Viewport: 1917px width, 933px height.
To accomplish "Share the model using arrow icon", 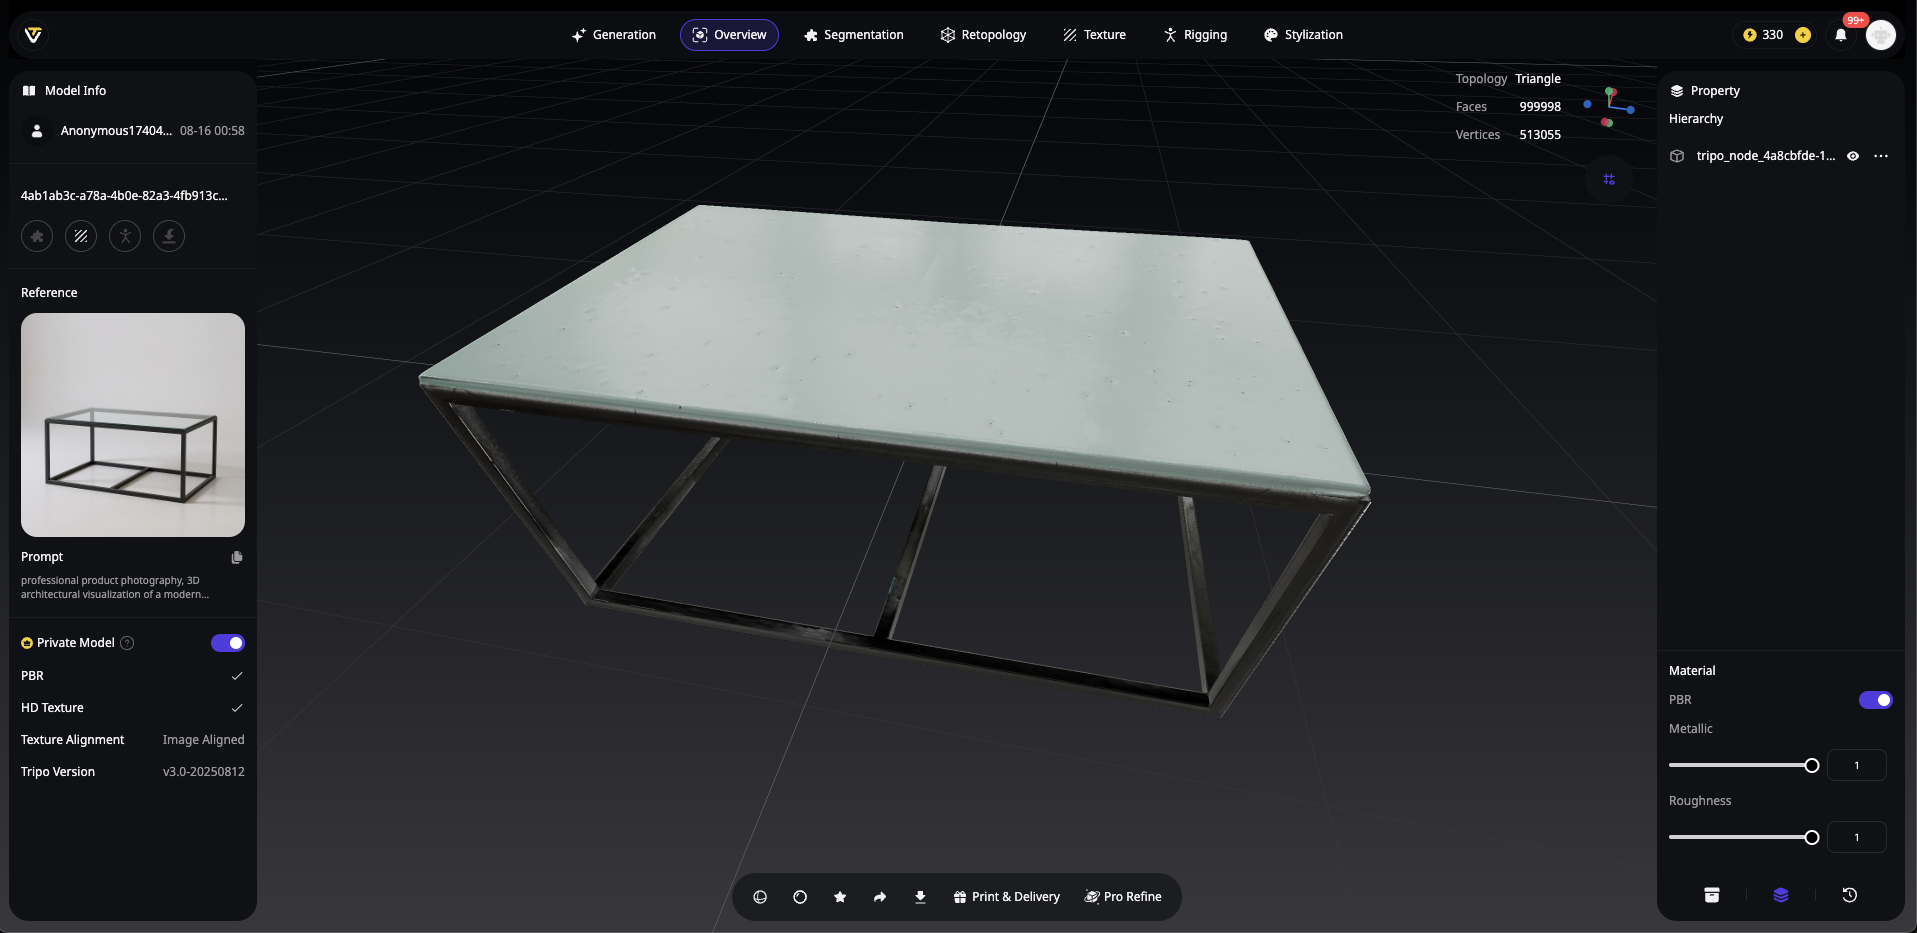I will [x=880, y=897].
